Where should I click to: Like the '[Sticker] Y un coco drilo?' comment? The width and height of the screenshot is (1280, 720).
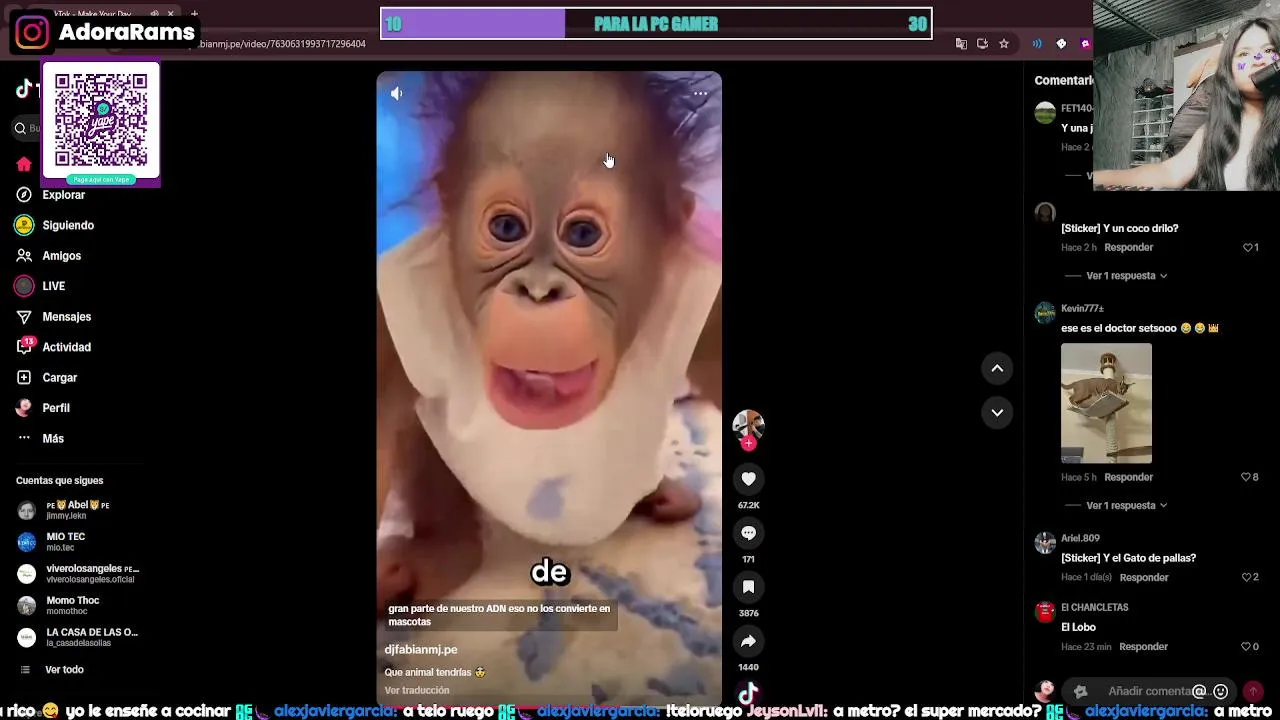[x=1250, y=247]
